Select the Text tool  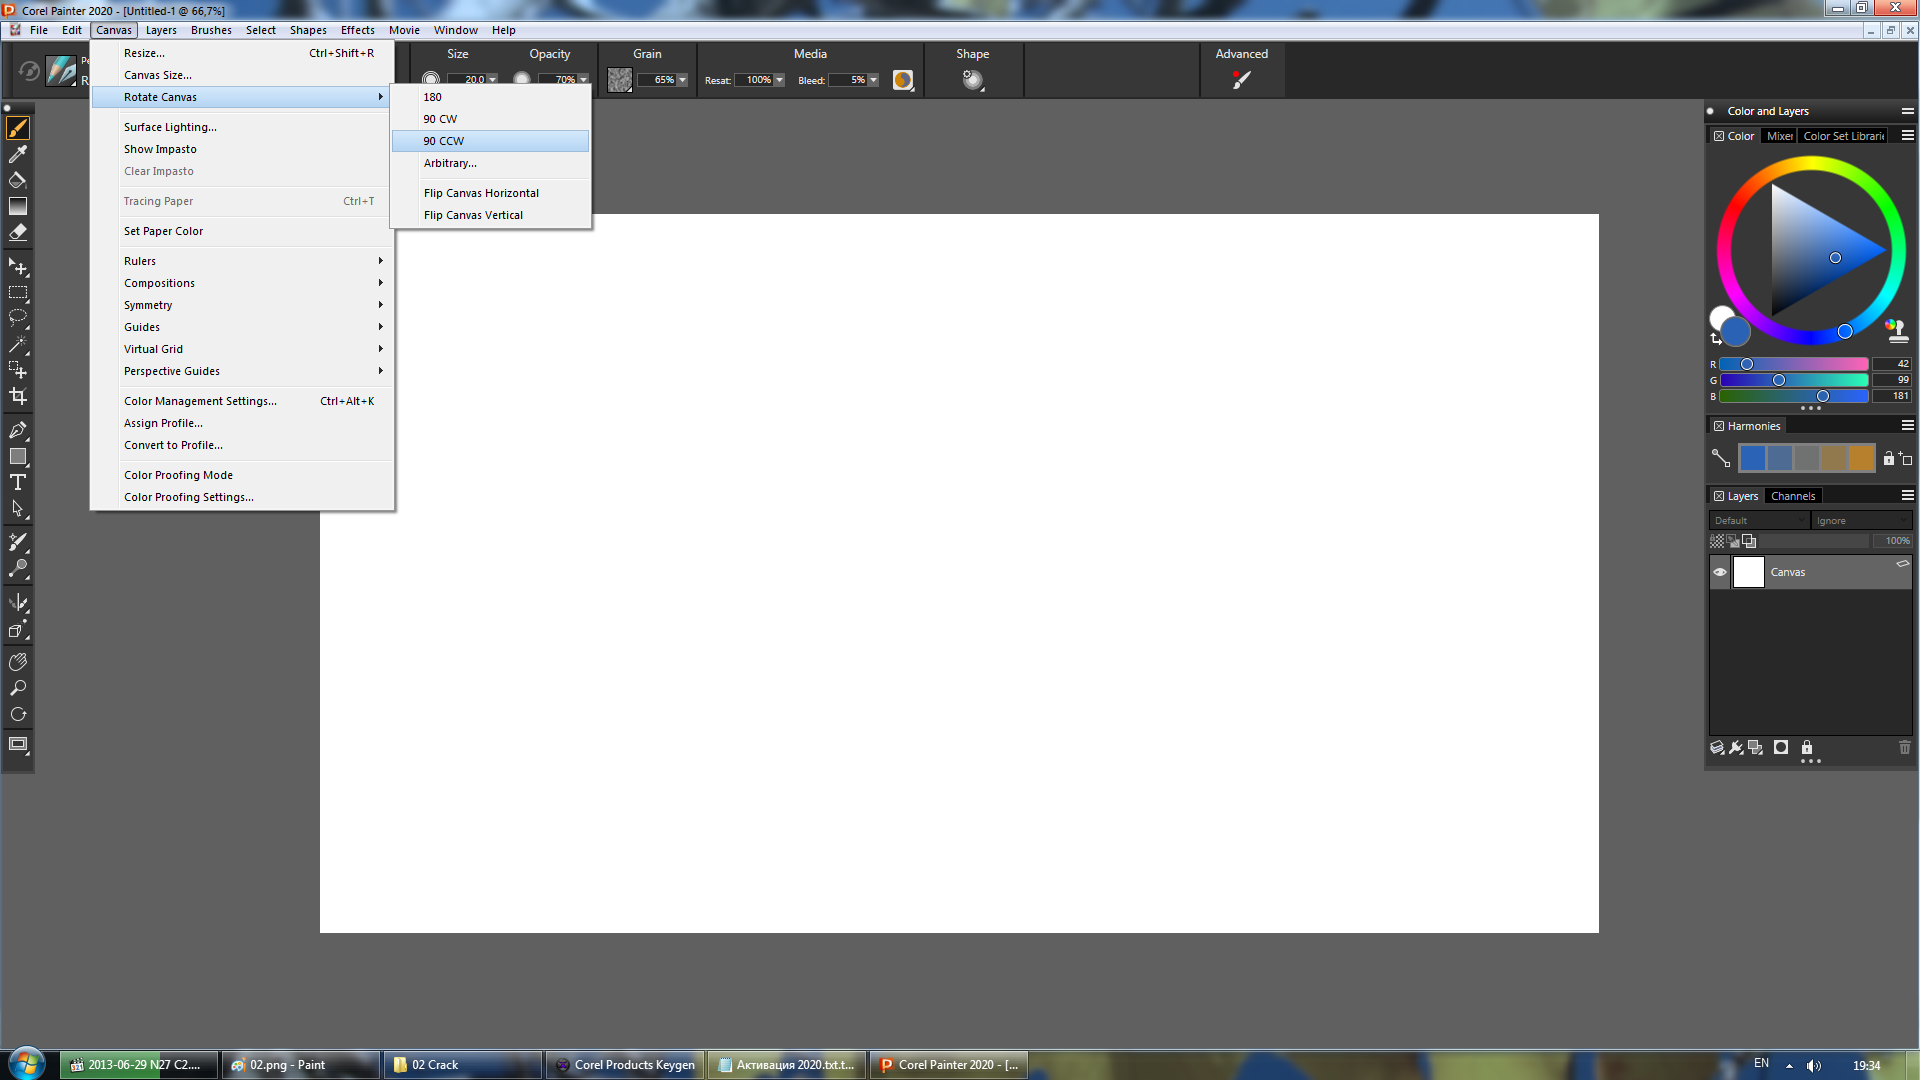click(18, 482)
